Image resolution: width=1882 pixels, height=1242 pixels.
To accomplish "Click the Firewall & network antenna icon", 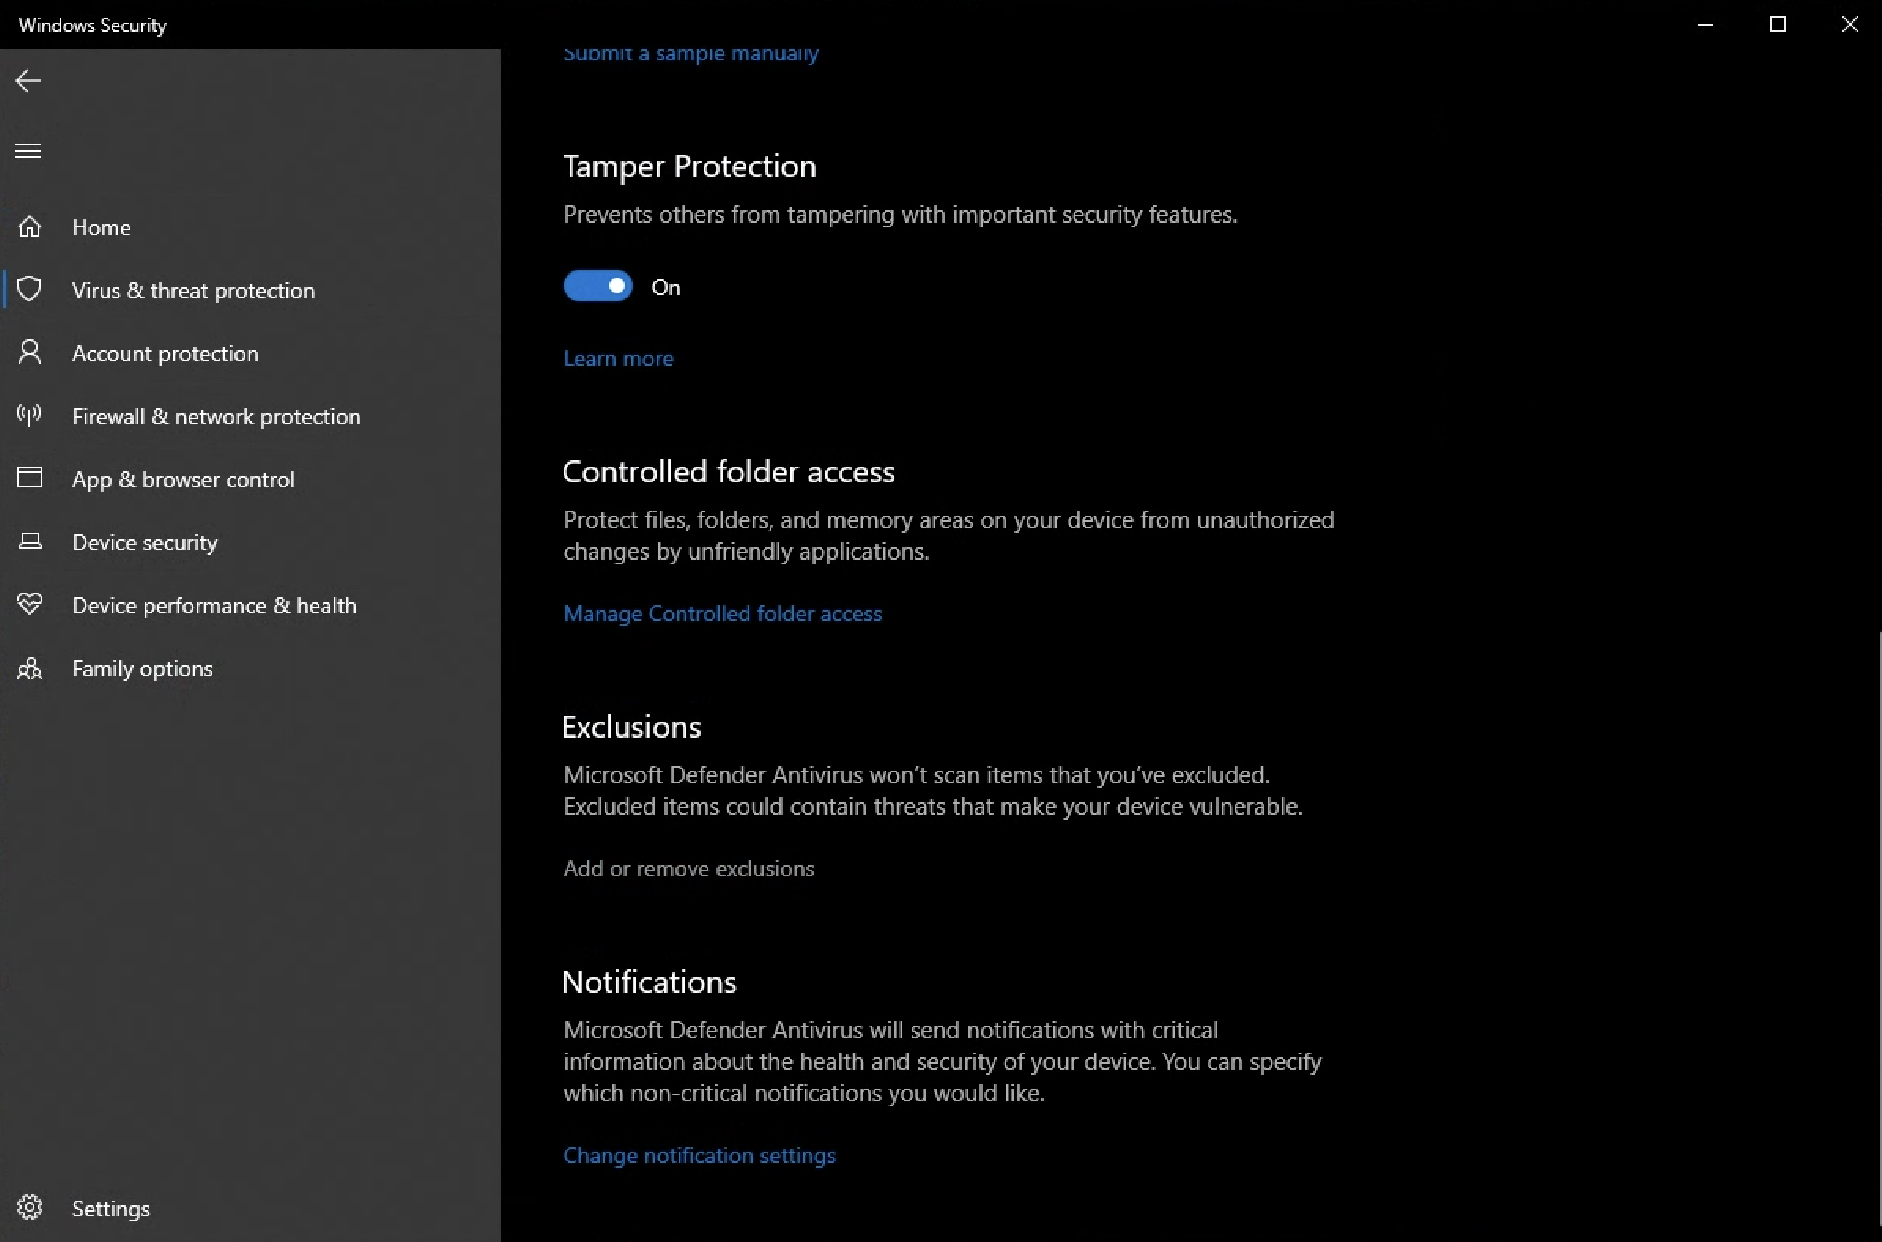I will pyautogui.click(x=30, y=415).
